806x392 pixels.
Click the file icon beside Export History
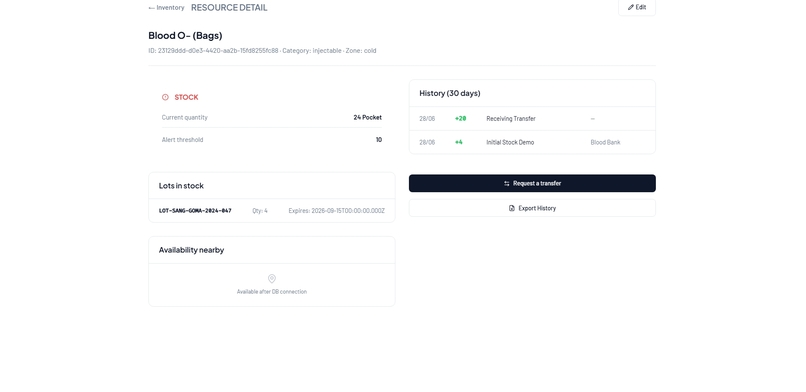[x=511, y=208]
